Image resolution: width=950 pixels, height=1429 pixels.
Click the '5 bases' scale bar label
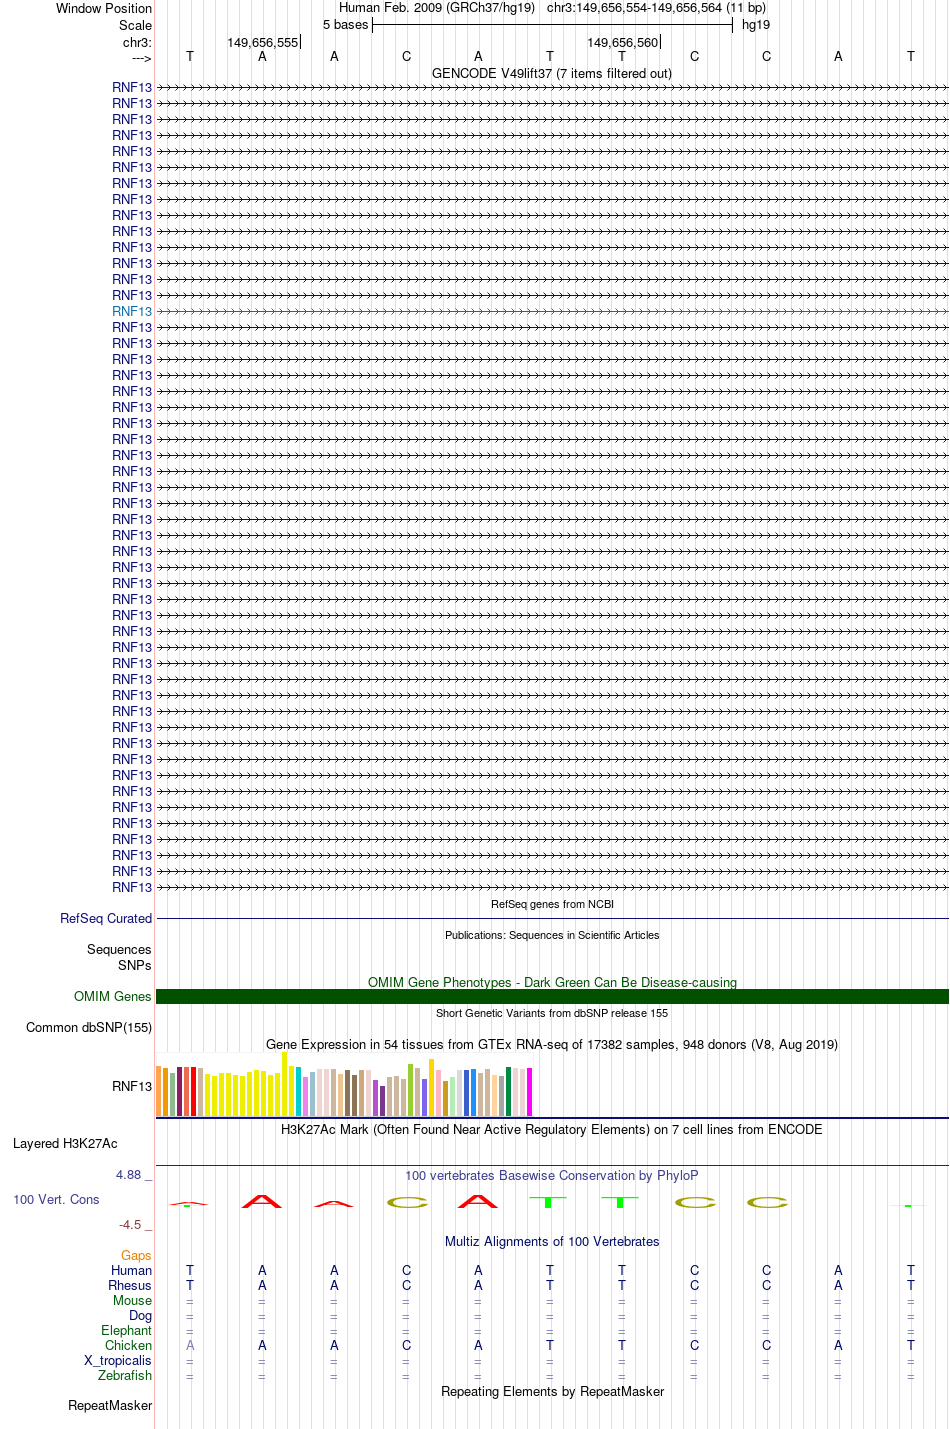coord(345,24)
